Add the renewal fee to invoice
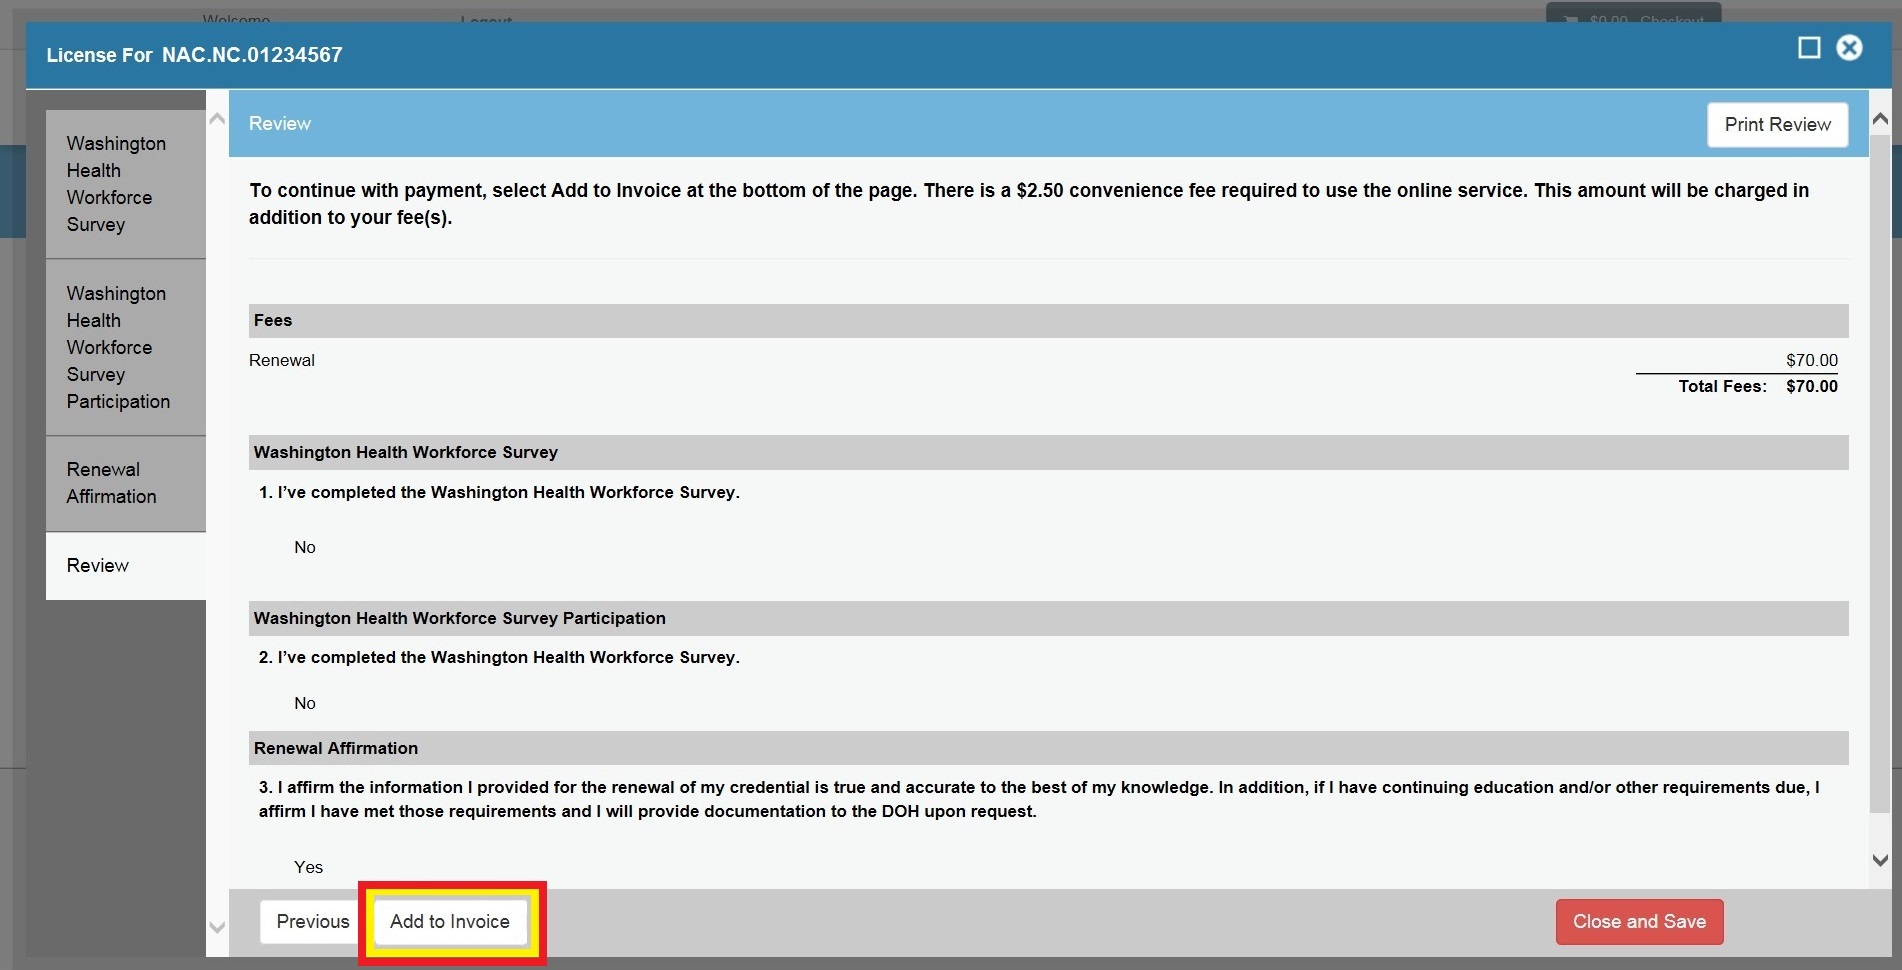 (450, 922)
